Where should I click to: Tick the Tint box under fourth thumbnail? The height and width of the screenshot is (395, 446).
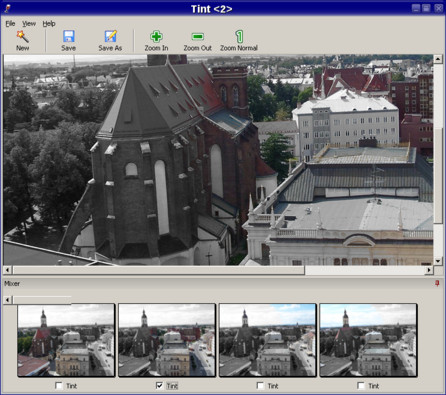(361, 386)
